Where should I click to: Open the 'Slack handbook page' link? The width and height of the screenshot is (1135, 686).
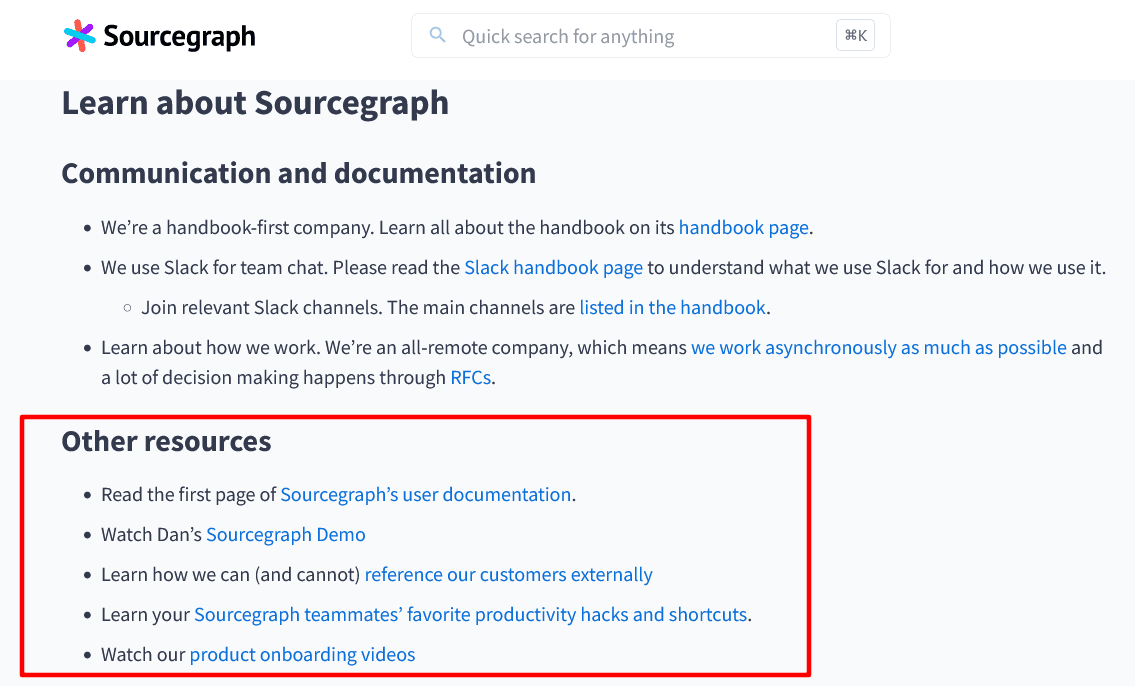coord(553,268)
